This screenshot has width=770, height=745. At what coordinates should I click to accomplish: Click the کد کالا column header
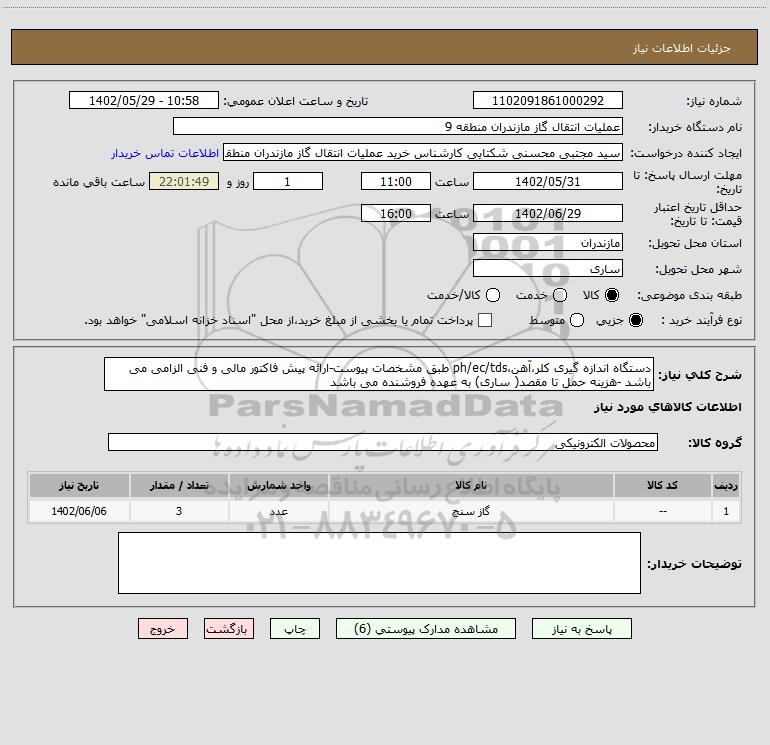click(x=663, y=485)
